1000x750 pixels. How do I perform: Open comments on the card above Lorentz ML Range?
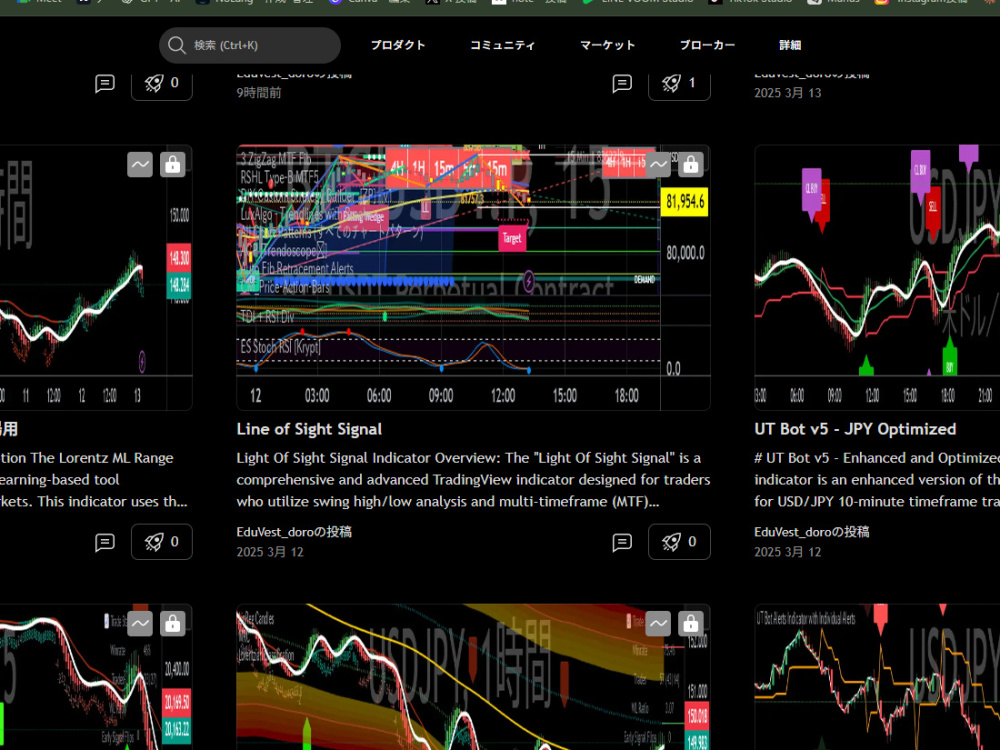click(x=105, y=84)
